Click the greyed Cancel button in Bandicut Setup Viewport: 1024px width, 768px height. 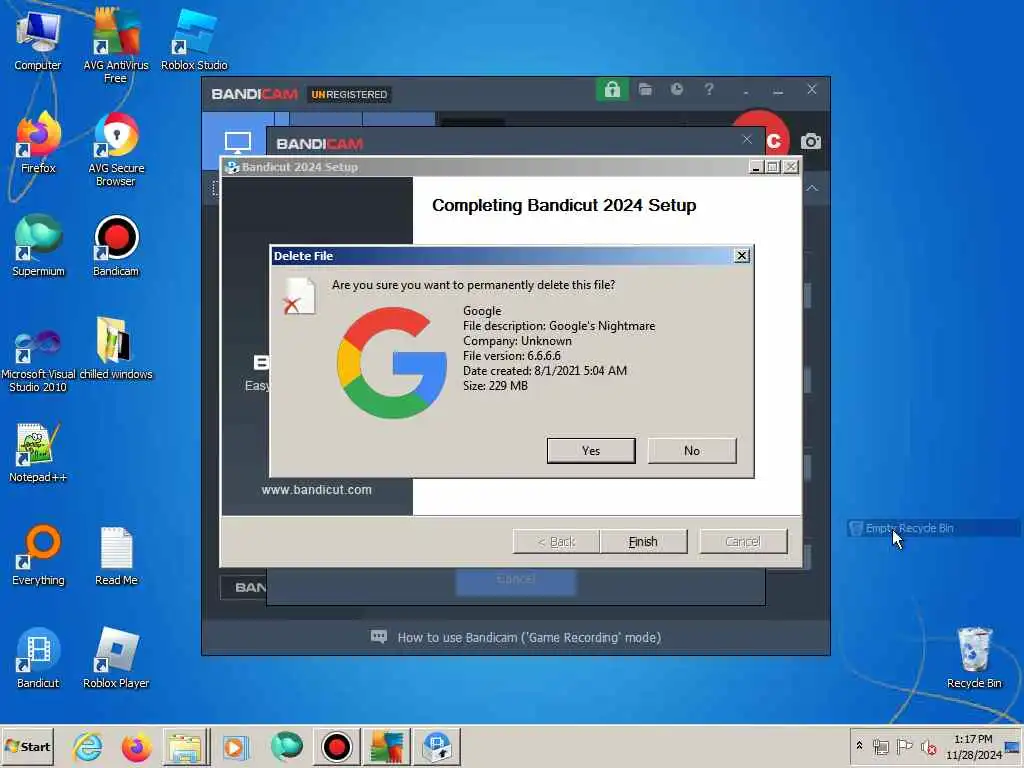point(743,541)
